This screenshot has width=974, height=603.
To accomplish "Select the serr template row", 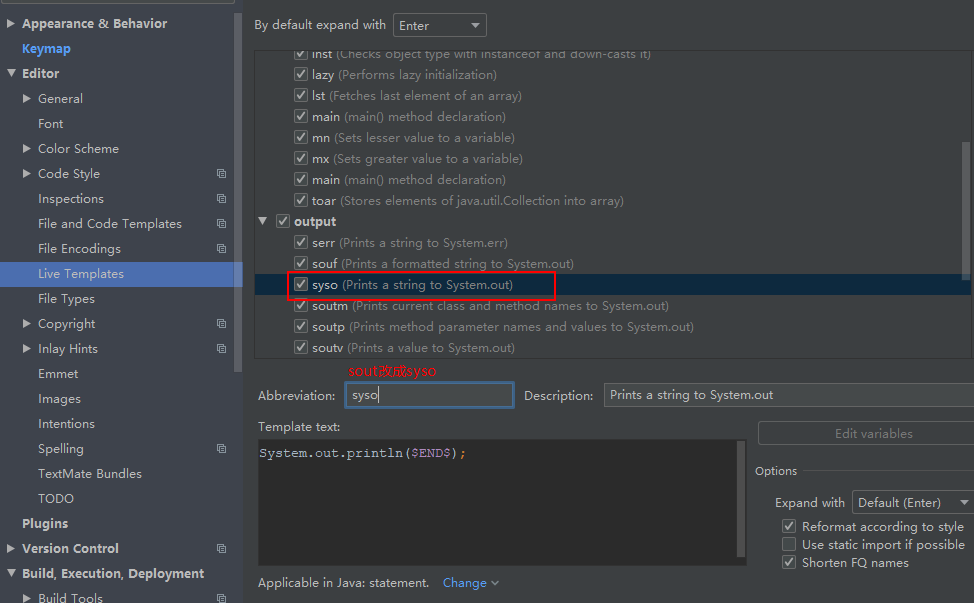I will click(x=612, y=243).
